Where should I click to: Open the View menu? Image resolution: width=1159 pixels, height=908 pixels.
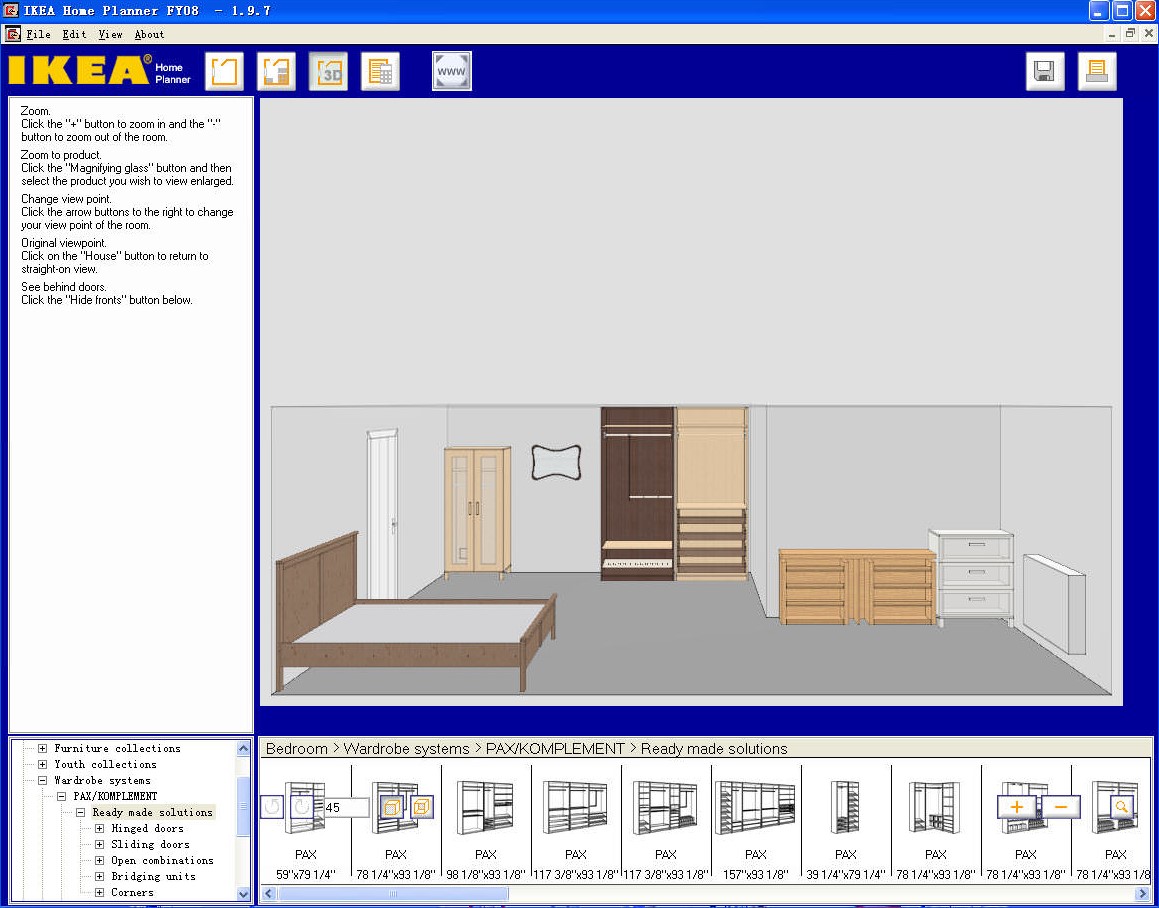point(110,34)
